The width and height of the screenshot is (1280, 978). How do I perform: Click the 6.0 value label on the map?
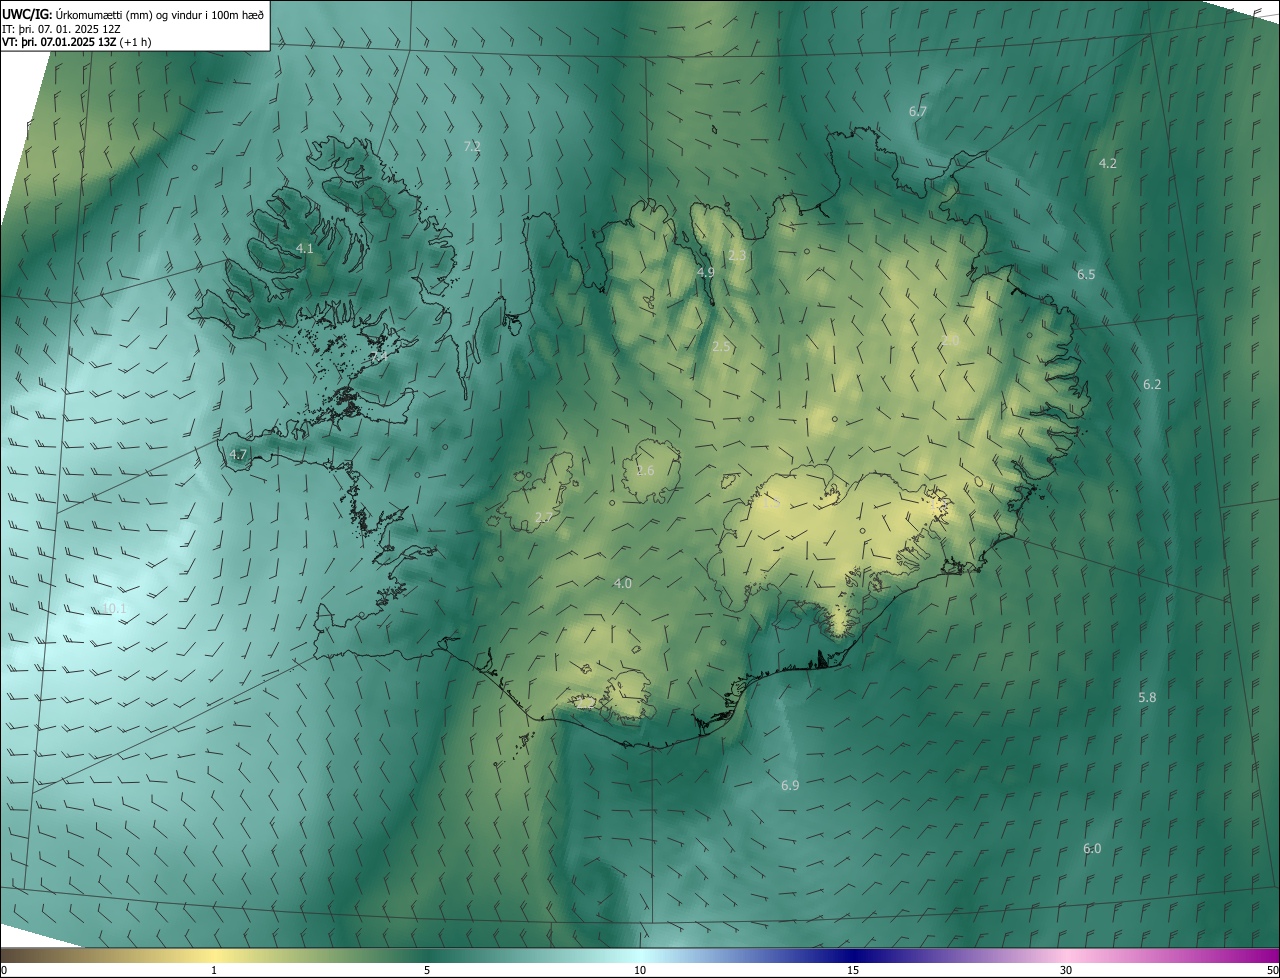pyautogui.click(x=1092, y=849)
